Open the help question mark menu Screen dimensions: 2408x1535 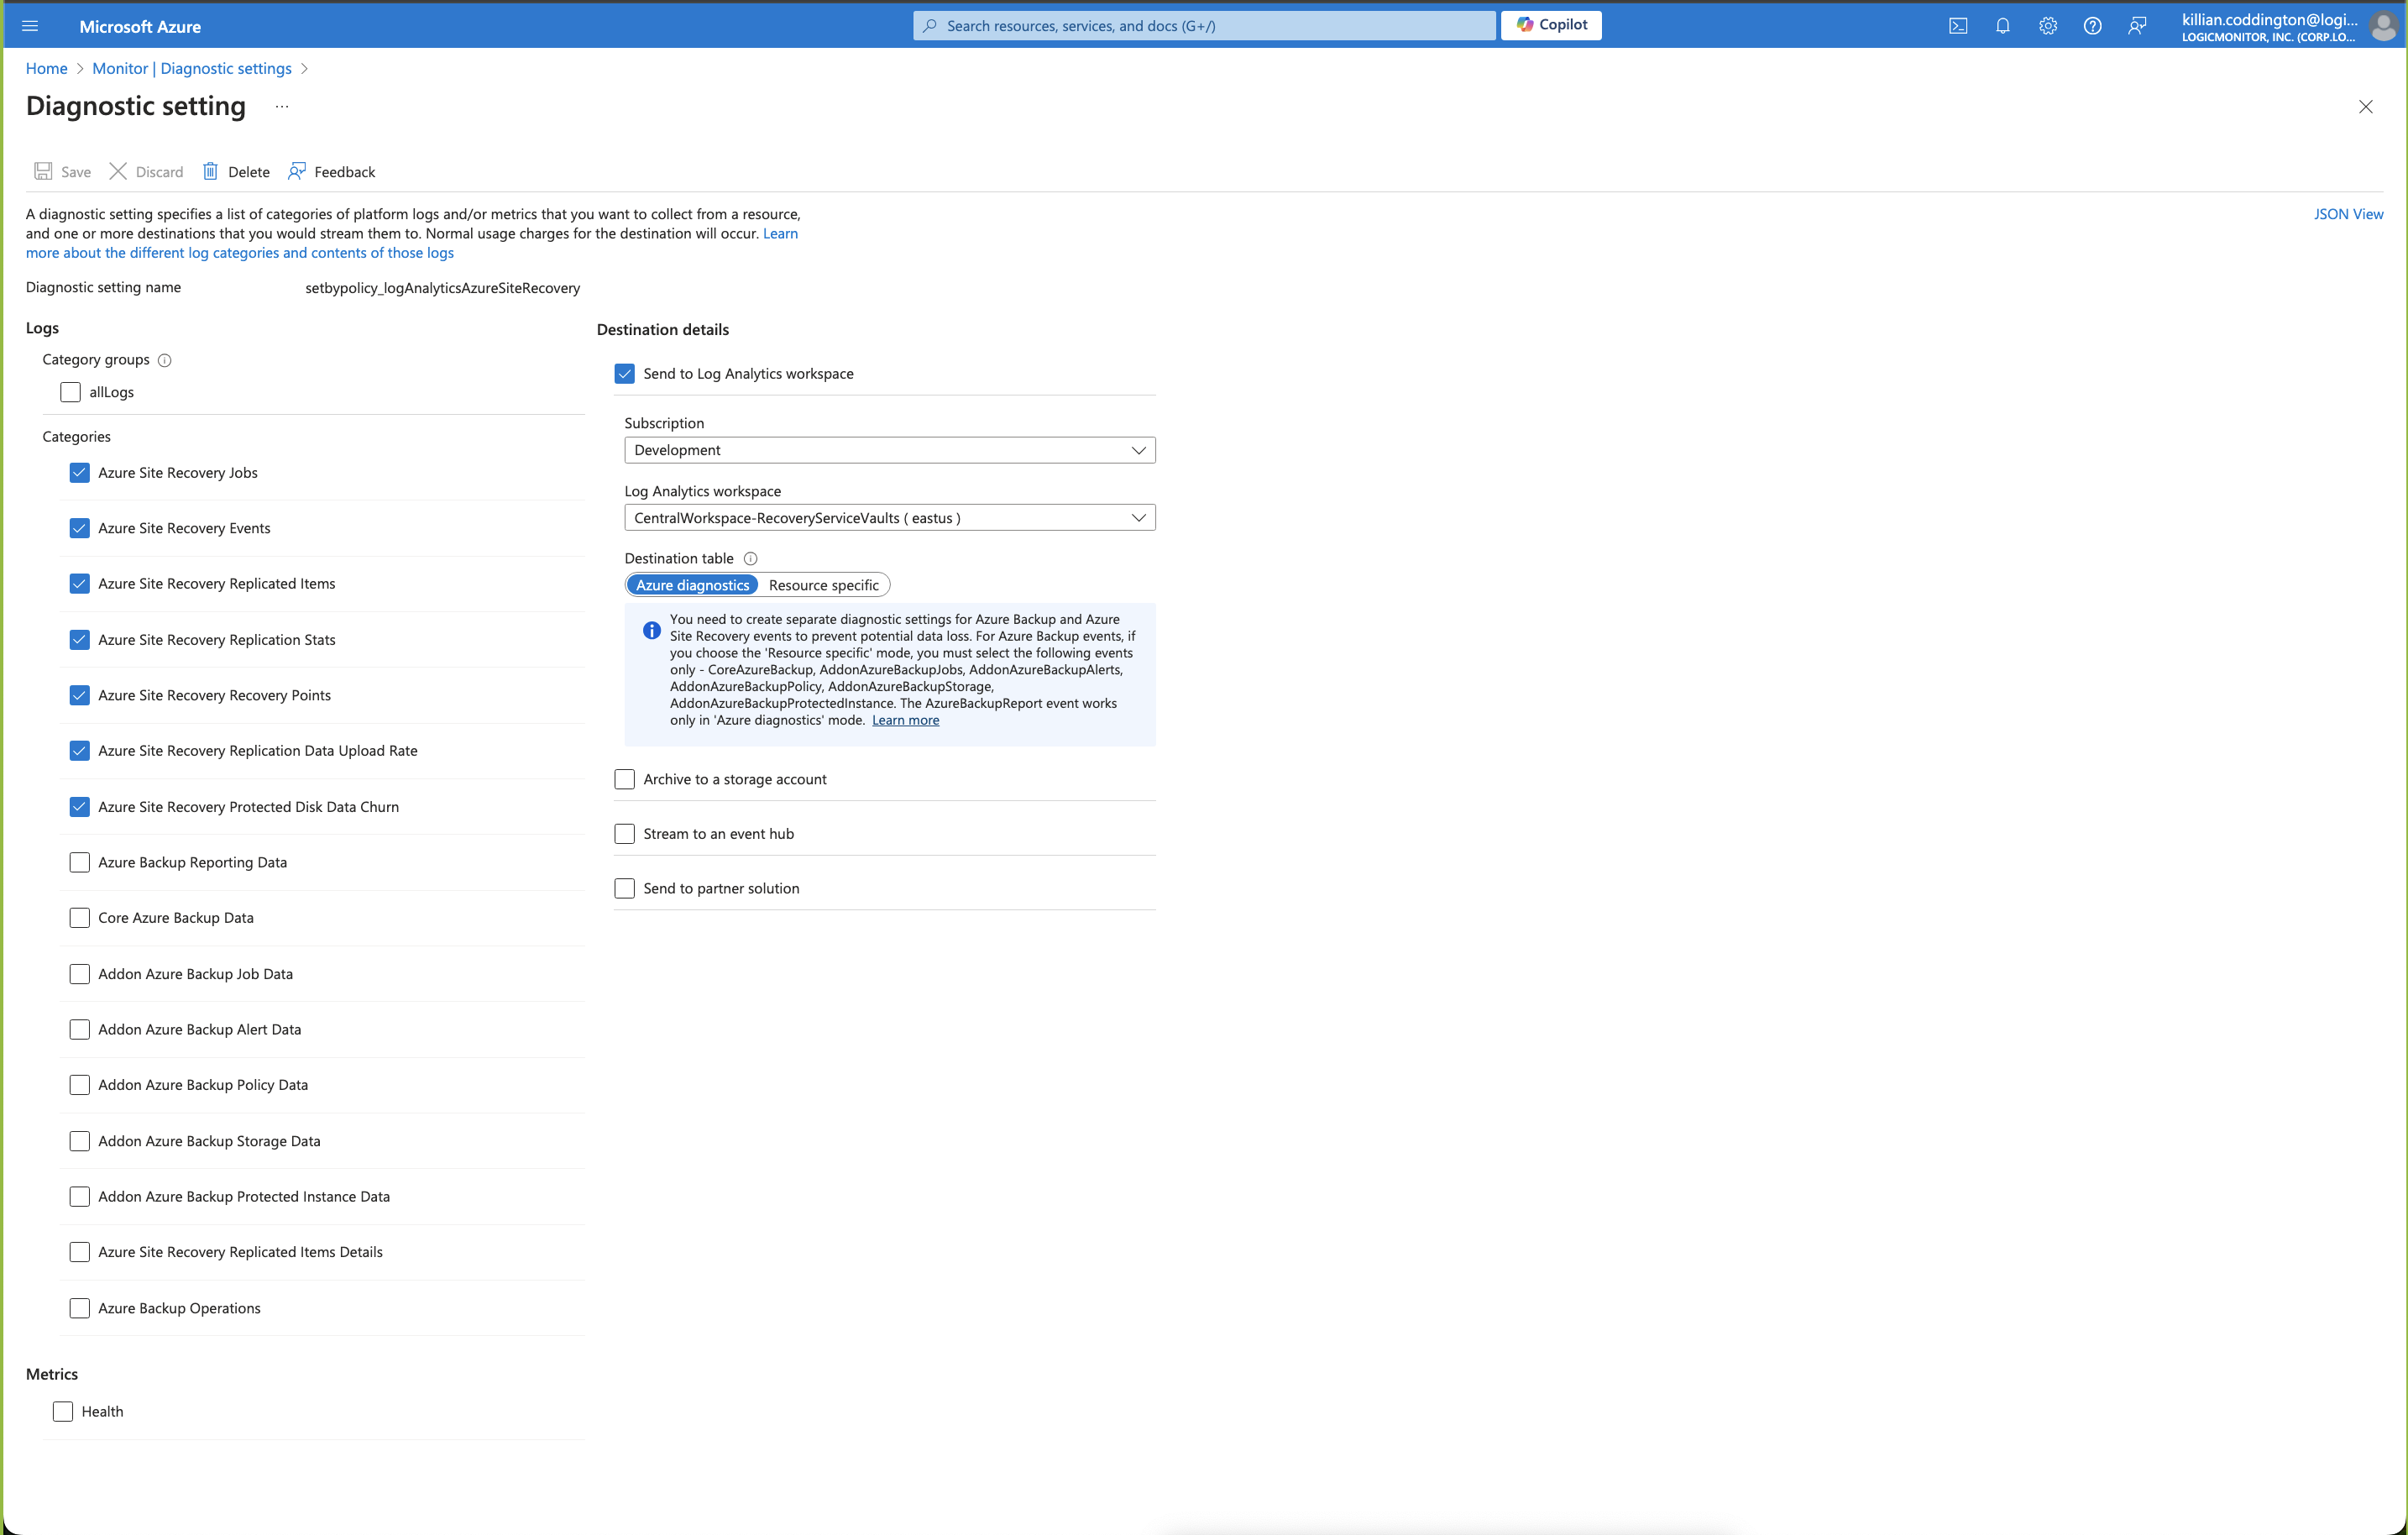2092,26
